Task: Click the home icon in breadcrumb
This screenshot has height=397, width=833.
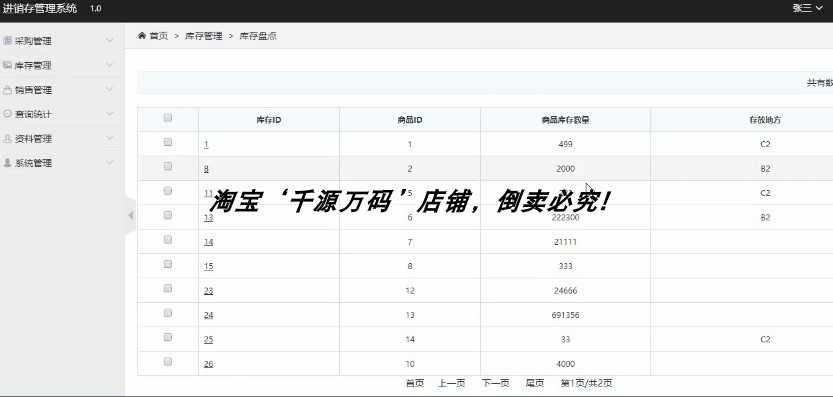Action: [x=142, y=36]
